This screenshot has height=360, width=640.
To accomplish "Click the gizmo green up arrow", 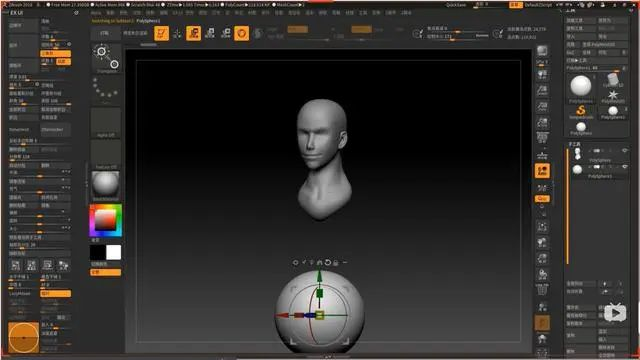I will tap(320, 276).
